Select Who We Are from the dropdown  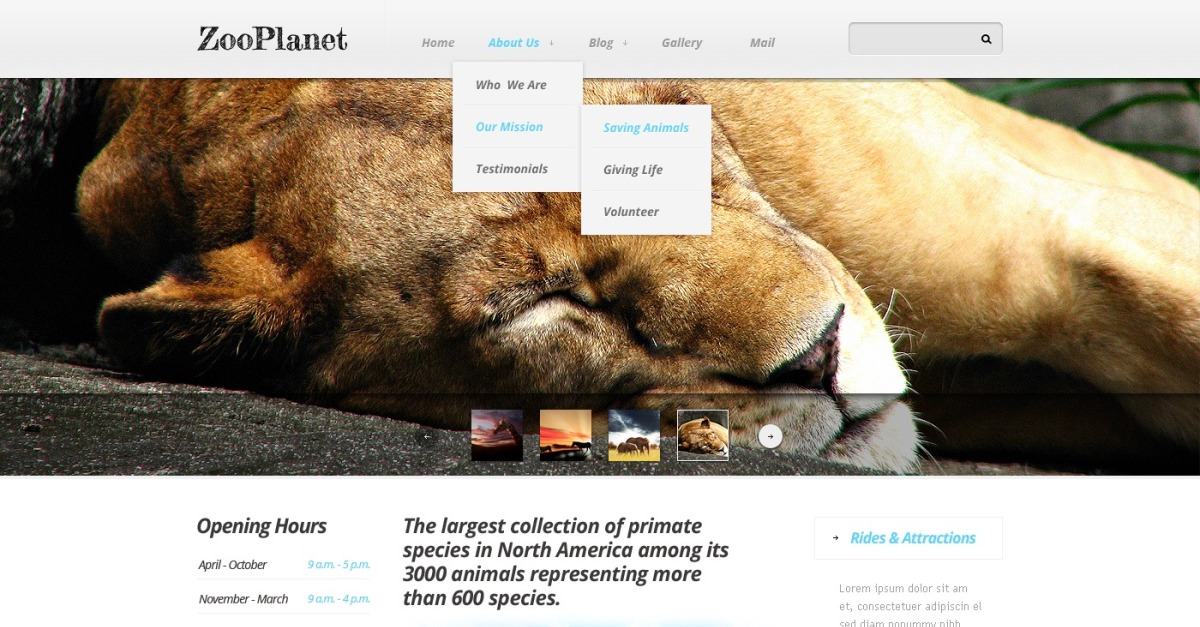(x=510, y=85)
